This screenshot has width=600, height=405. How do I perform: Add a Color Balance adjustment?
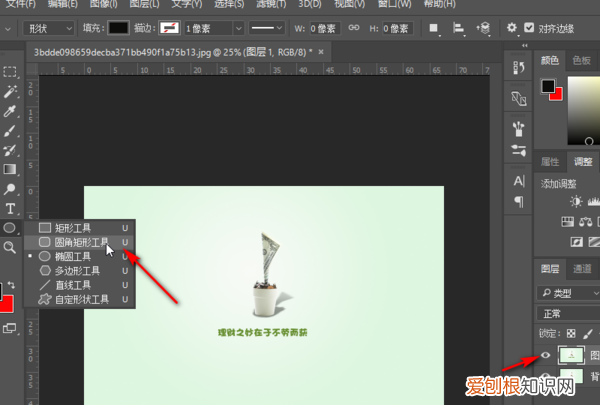585,222
